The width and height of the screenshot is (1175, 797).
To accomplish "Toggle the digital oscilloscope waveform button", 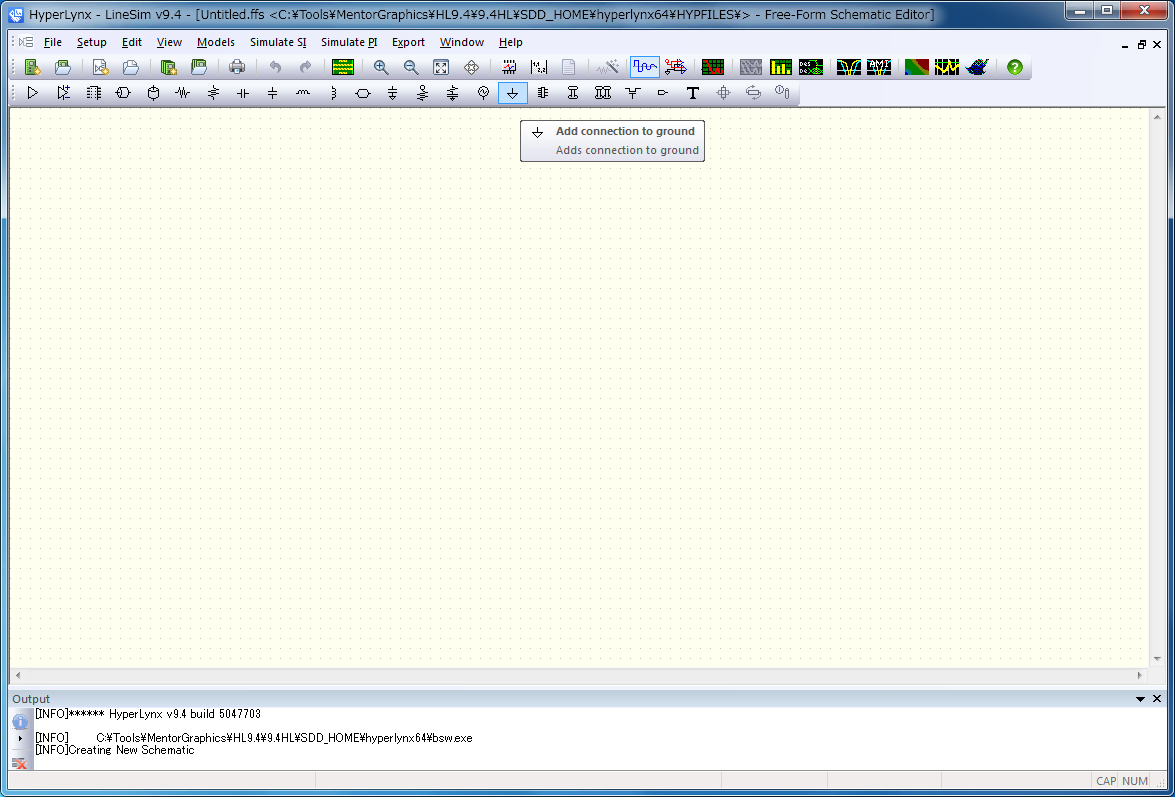I will [x=645, y=67].
